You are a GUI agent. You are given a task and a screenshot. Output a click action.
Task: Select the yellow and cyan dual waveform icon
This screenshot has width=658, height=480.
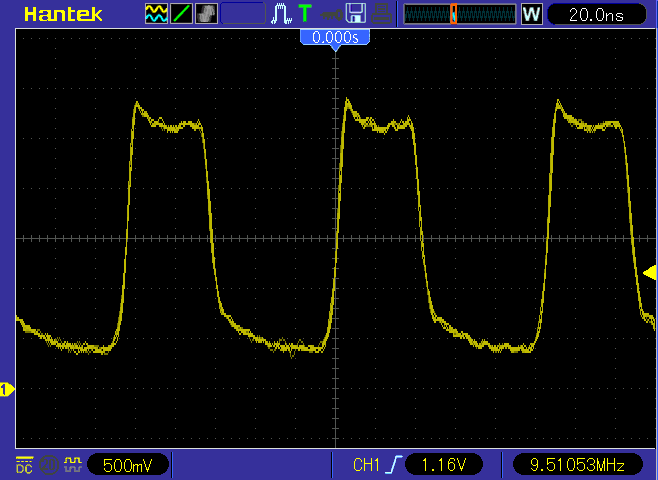[156, 13]
